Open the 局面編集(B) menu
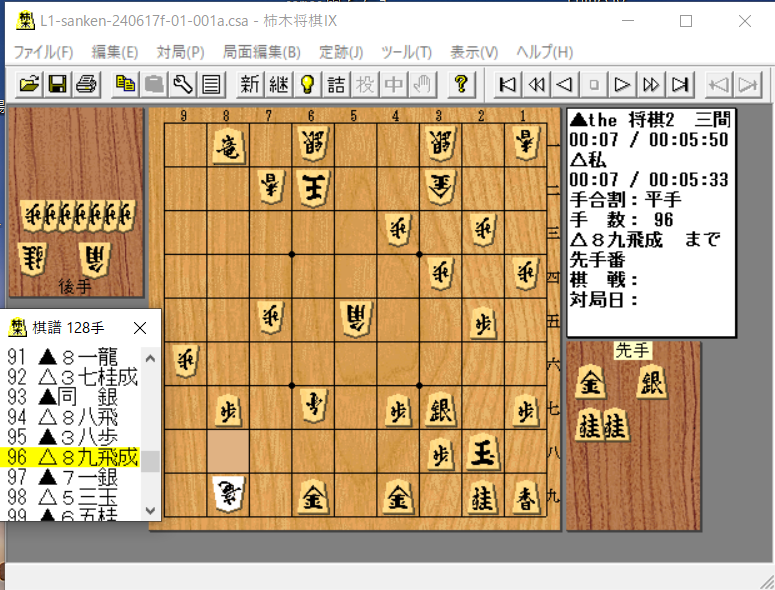Screen dimensions: 775x590 pos(261,52)
